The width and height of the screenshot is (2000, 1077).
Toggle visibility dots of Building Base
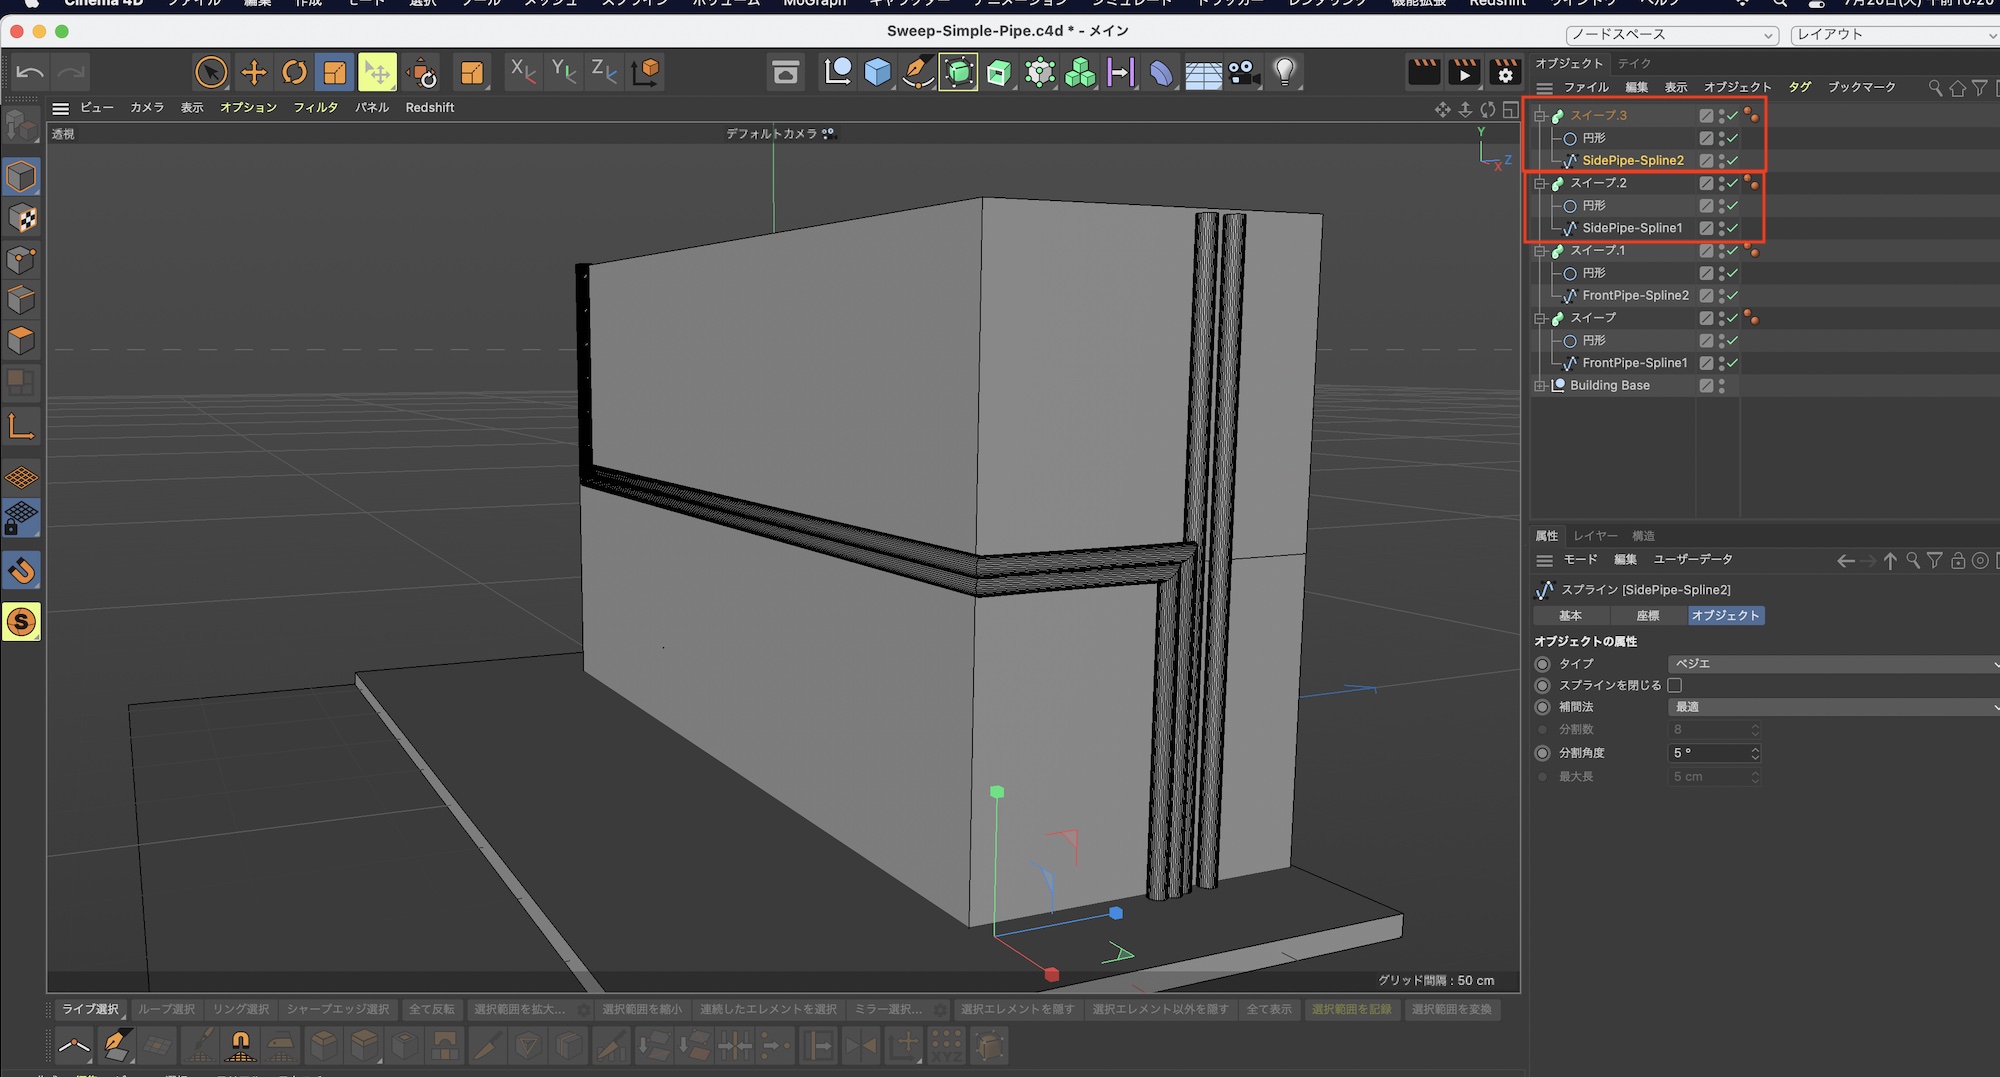pos(1721,386)
